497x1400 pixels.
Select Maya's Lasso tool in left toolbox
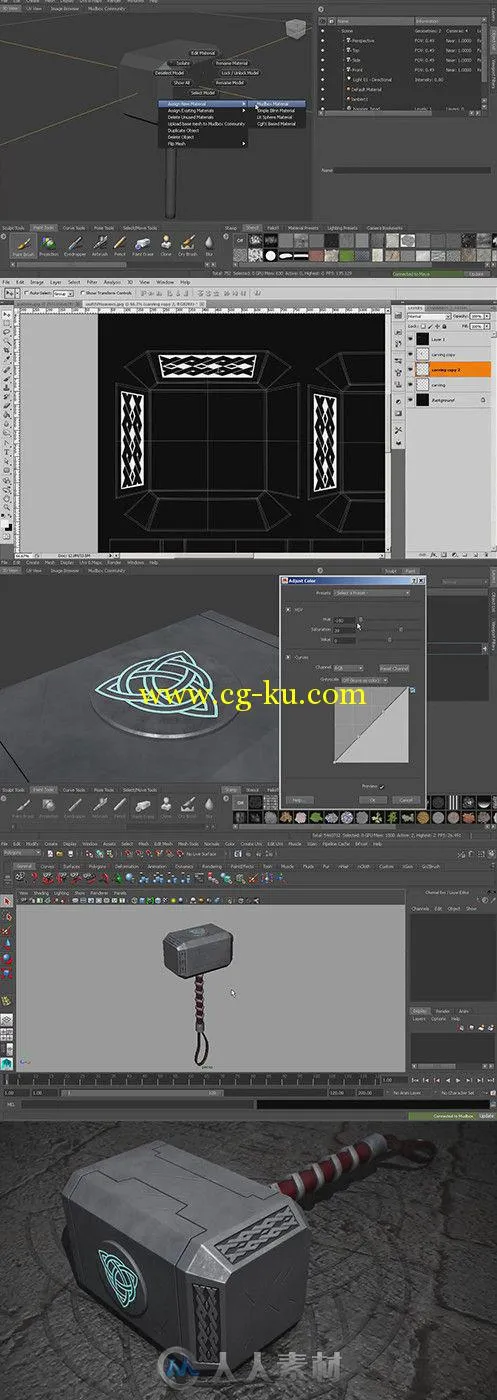click(7, 916)
